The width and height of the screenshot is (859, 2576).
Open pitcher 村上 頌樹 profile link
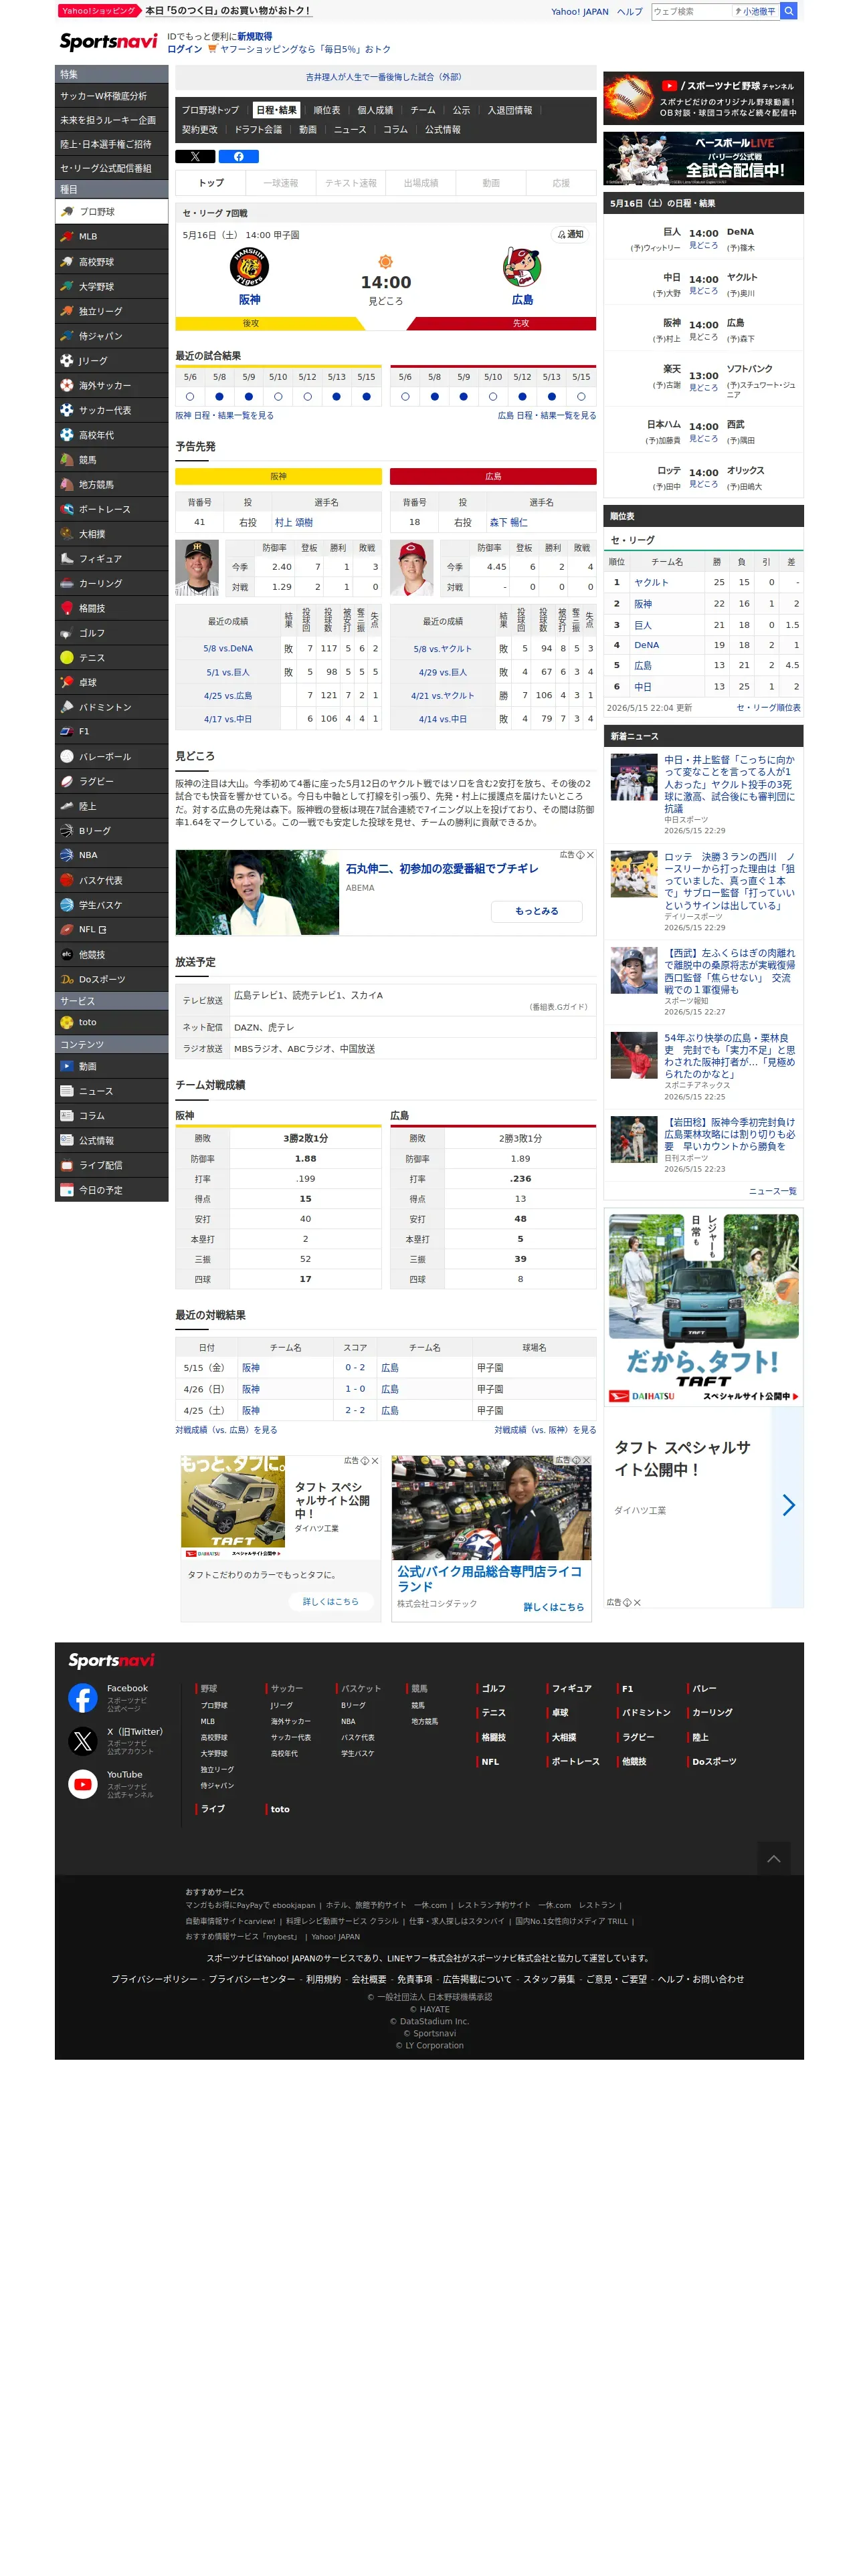[294, 522]
